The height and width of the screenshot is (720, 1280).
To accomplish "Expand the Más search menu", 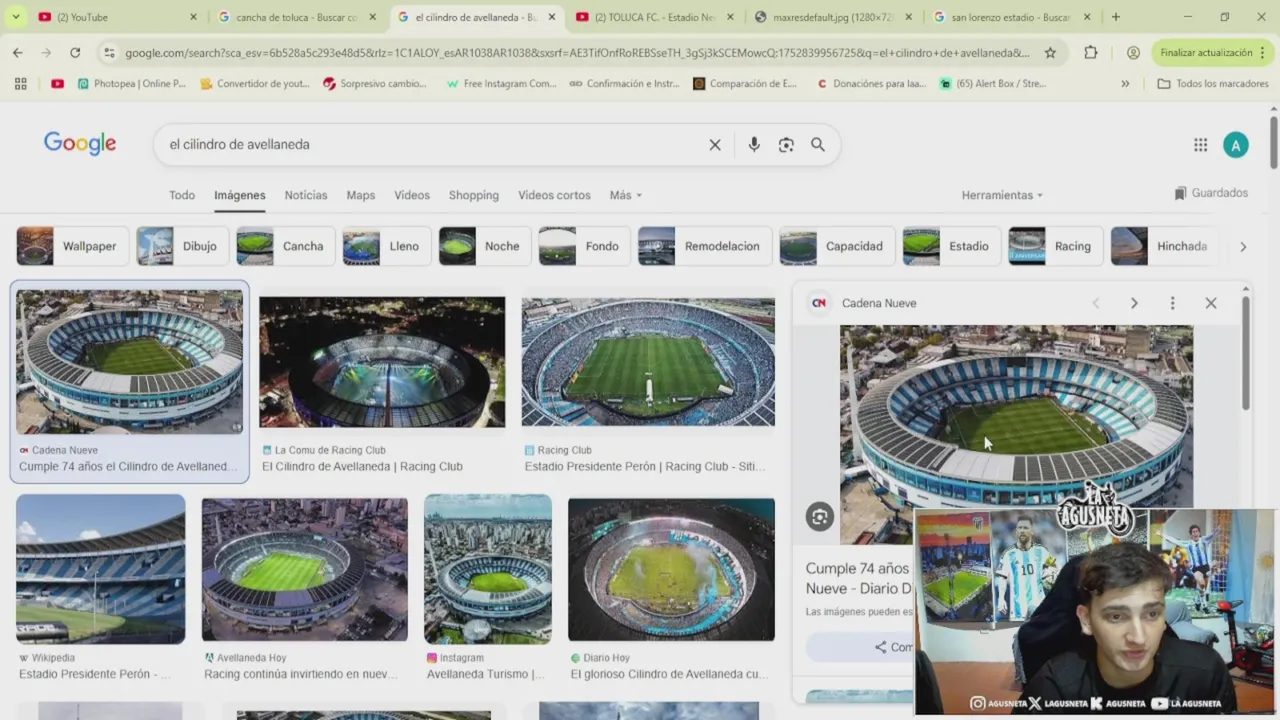I will (x=626, y=195).
